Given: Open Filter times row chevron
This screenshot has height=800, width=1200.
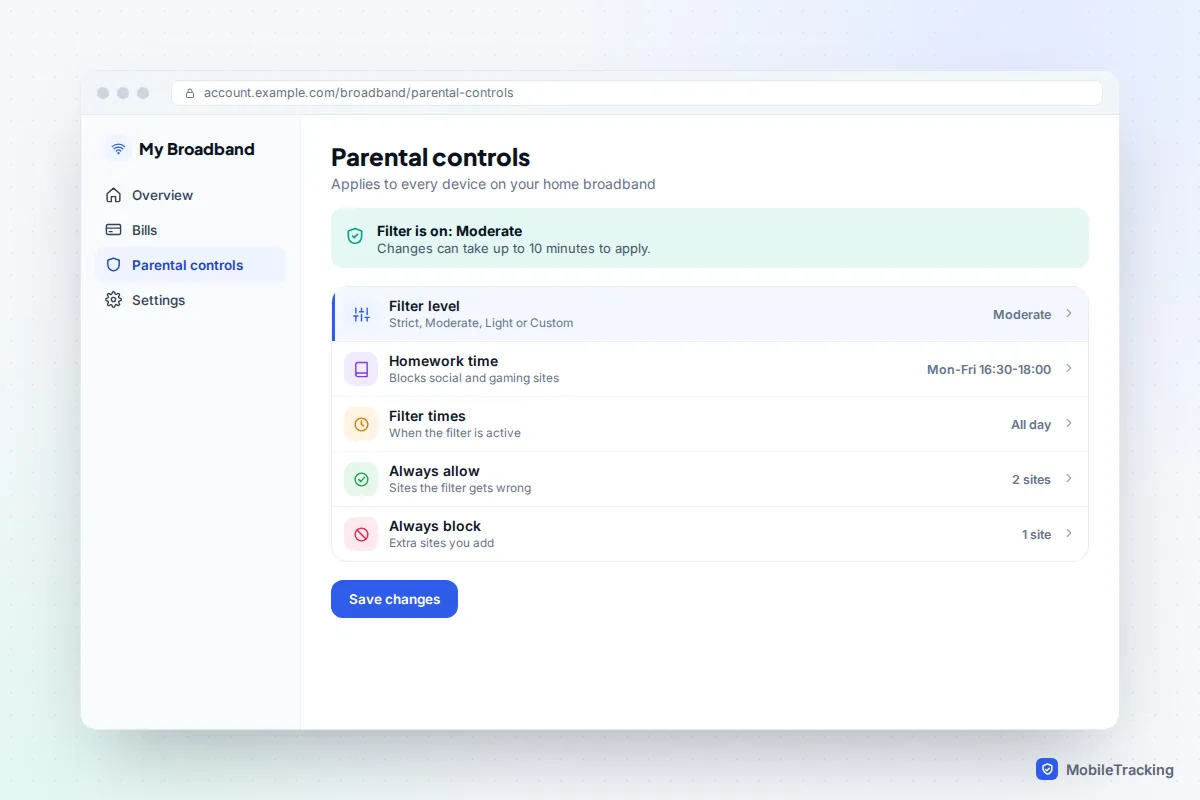Looking at the screenshot, I should pos(1068,424).
